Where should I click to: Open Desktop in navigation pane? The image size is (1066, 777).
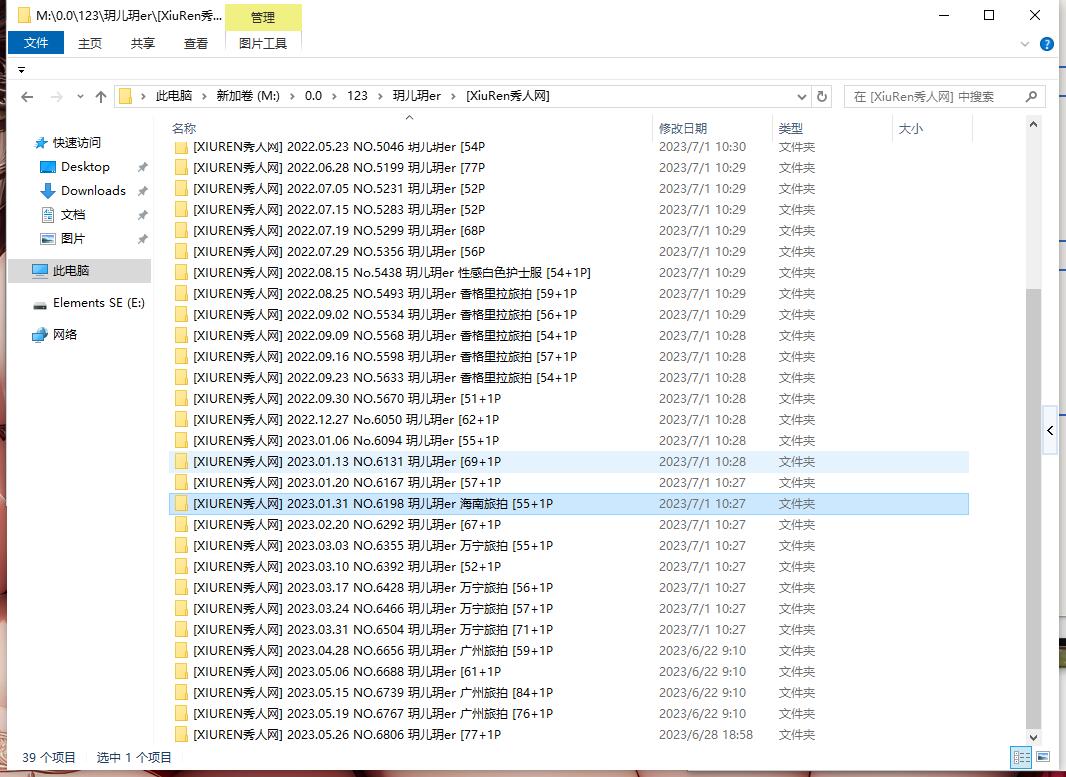pyautogui.click(x=85, y=167)
